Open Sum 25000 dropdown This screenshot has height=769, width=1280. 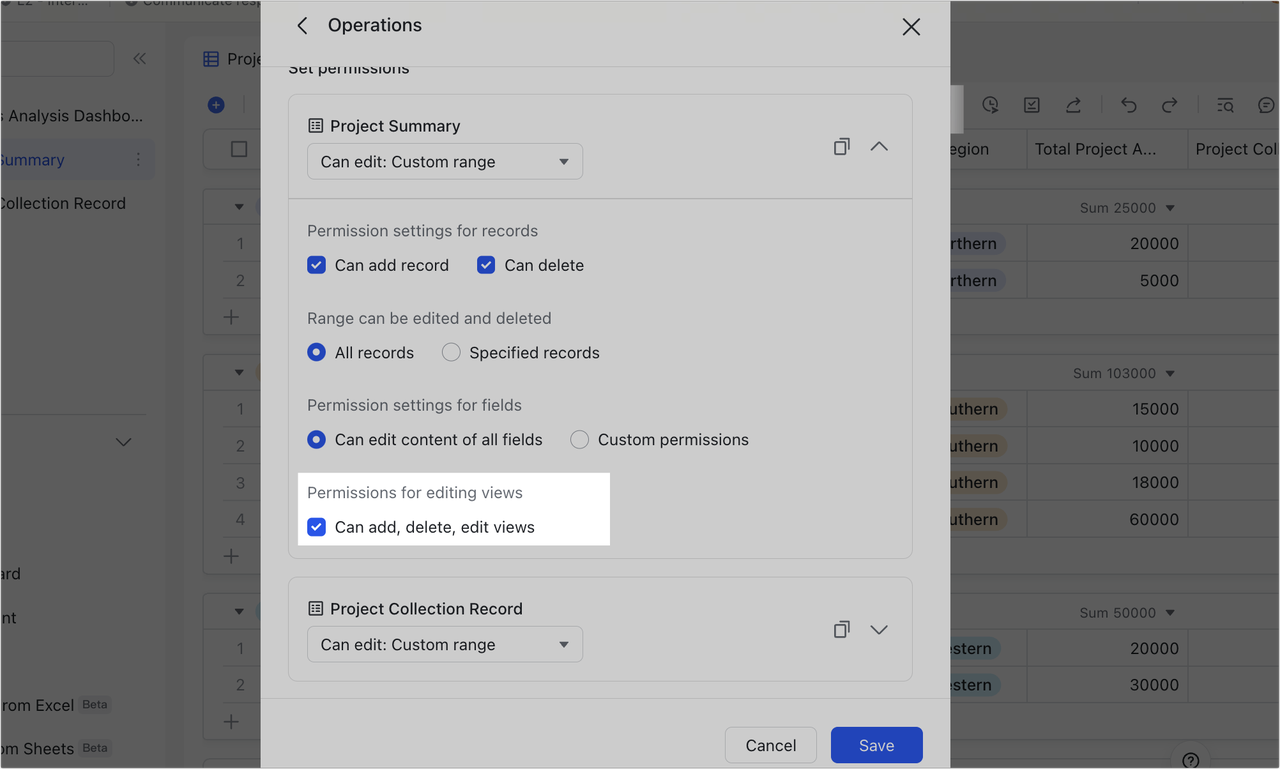(x=1127, y=208)
